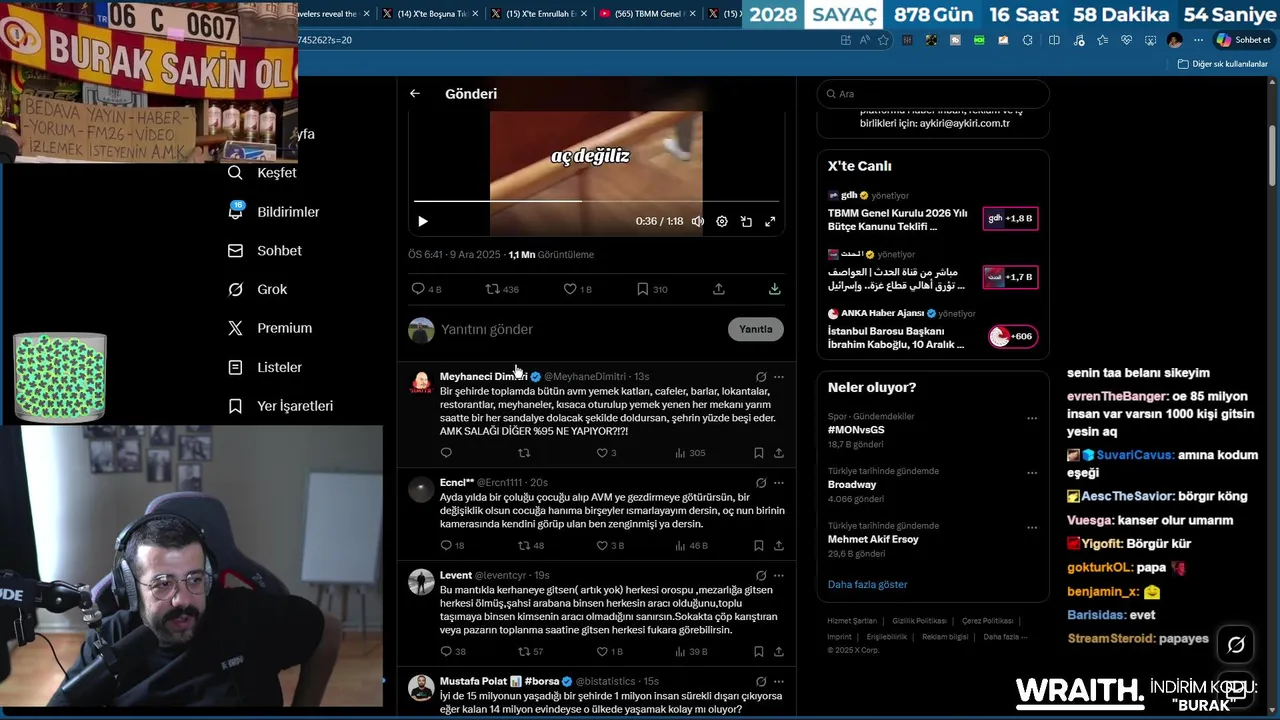
Task: Open Gizlilik Politikası footer link
Action: click(x=919, y=621)
